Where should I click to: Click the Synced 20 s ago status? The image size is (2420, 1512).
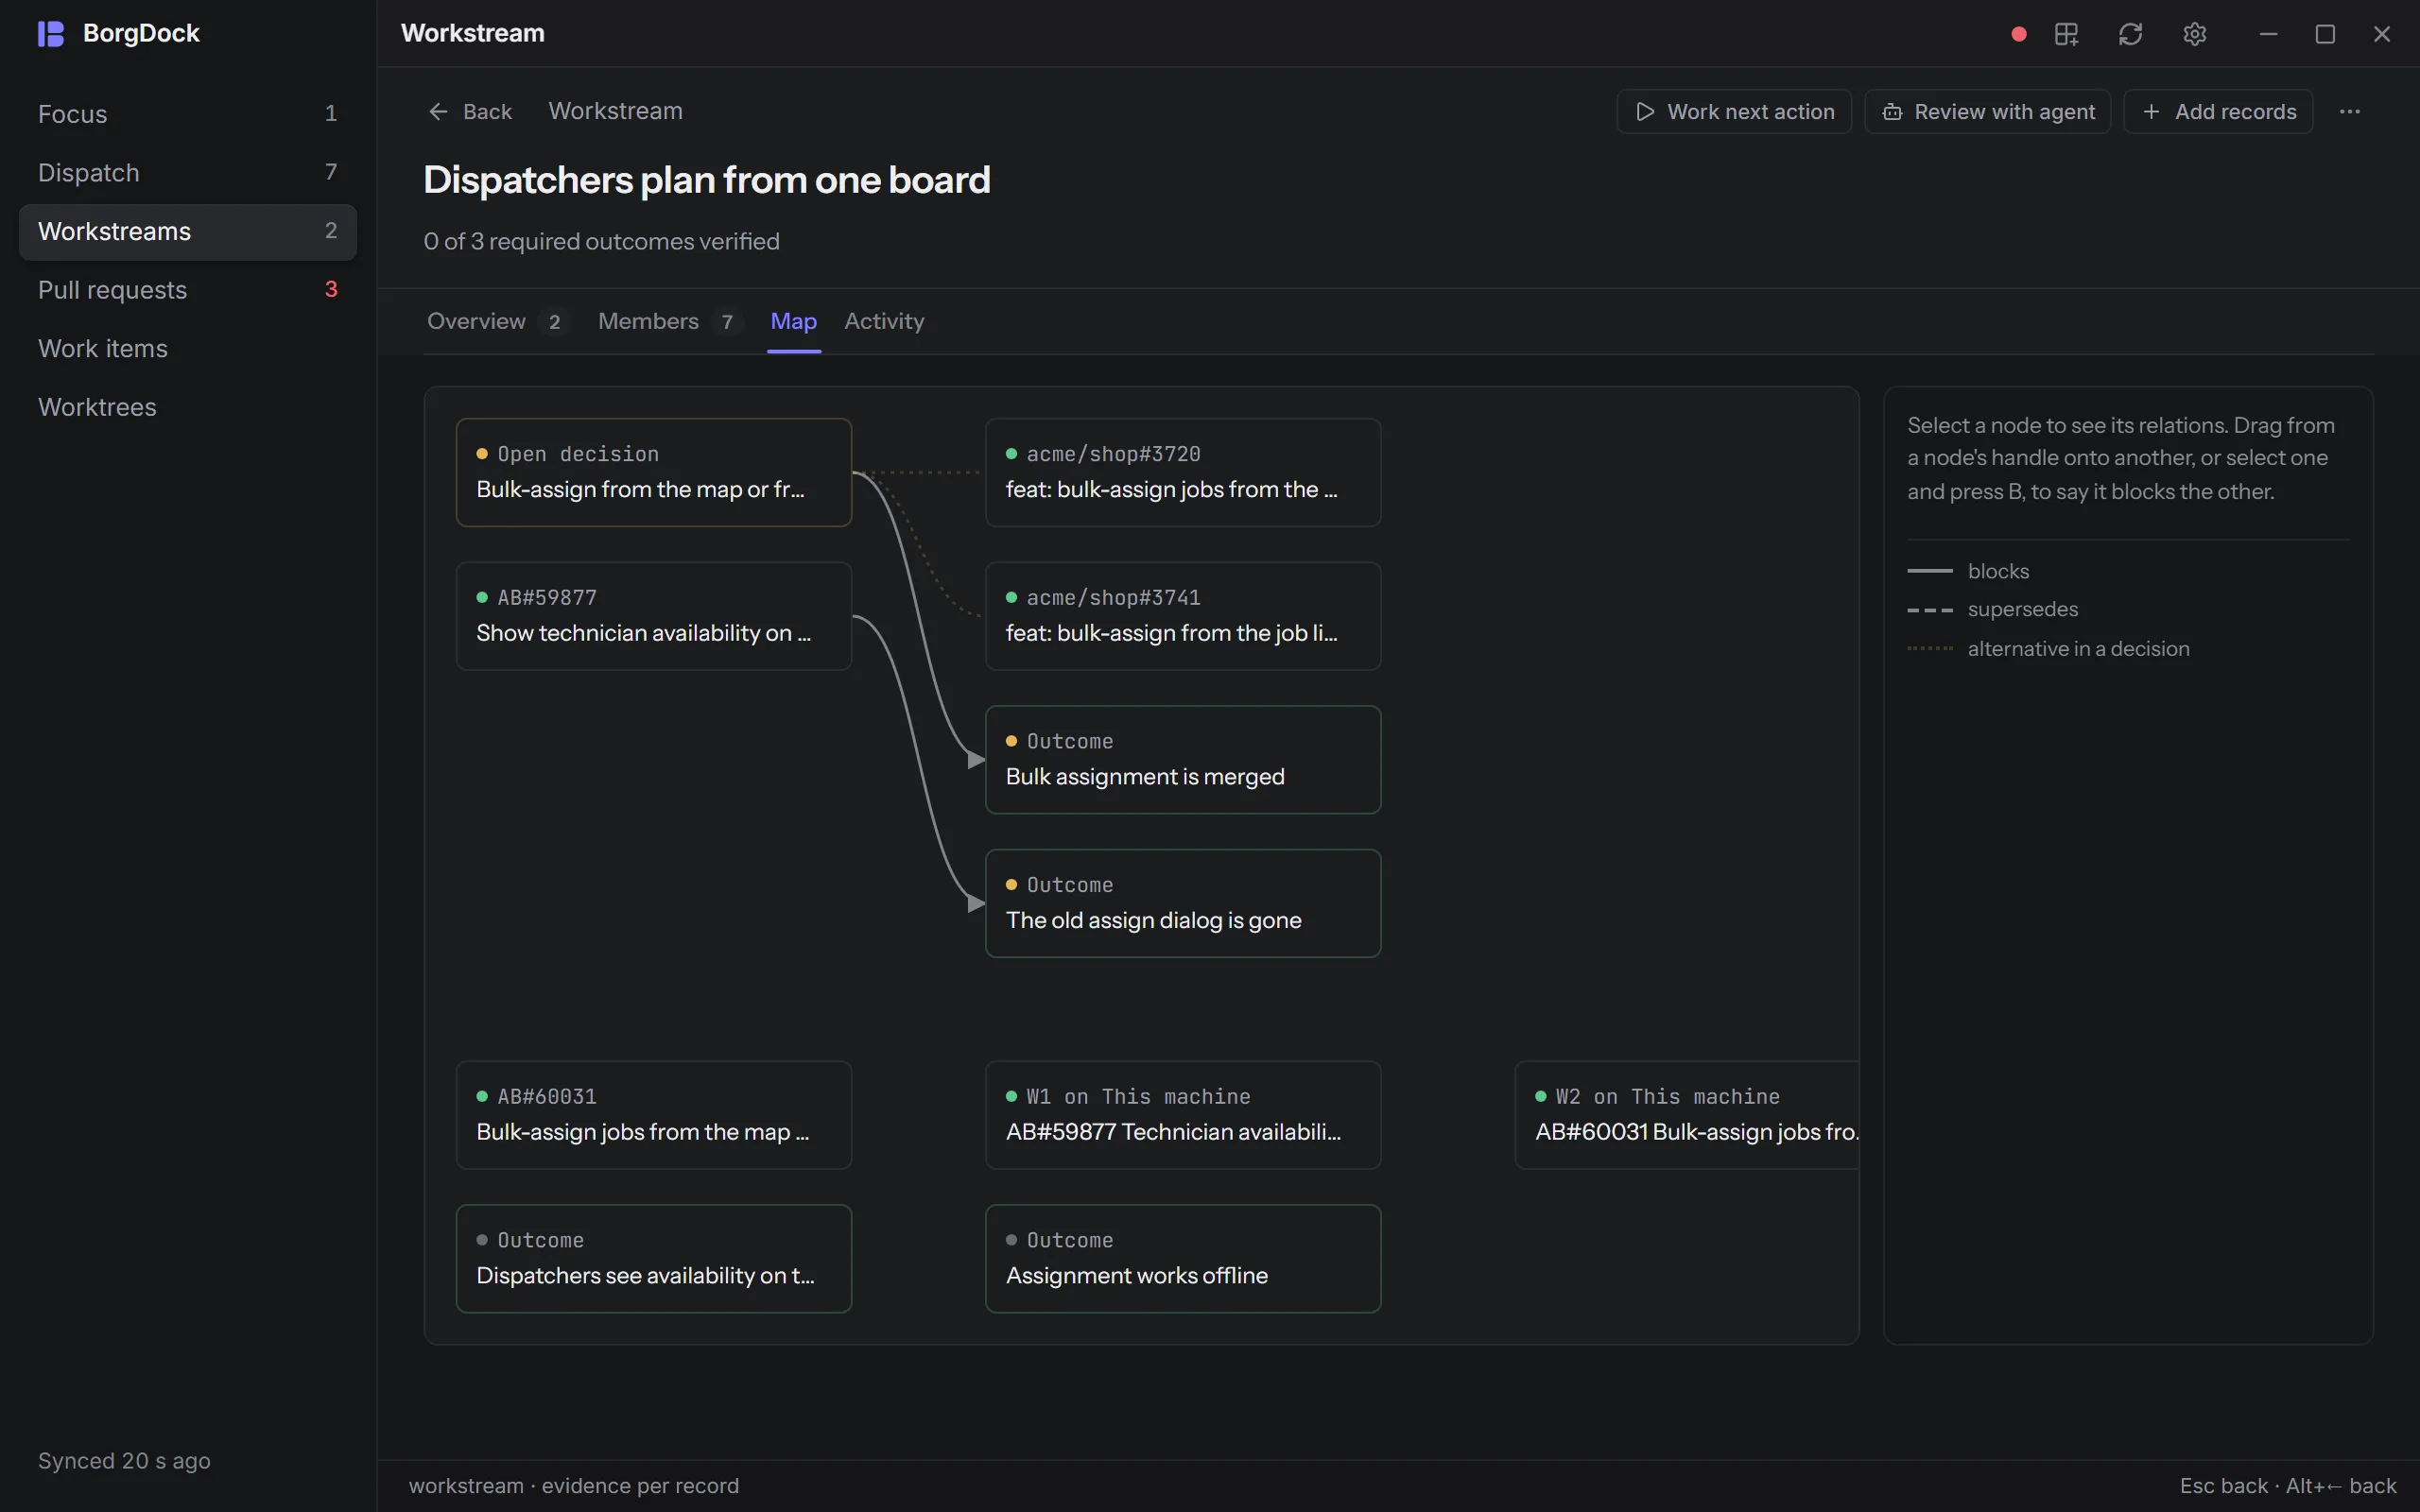click(x=124, y=1461)
